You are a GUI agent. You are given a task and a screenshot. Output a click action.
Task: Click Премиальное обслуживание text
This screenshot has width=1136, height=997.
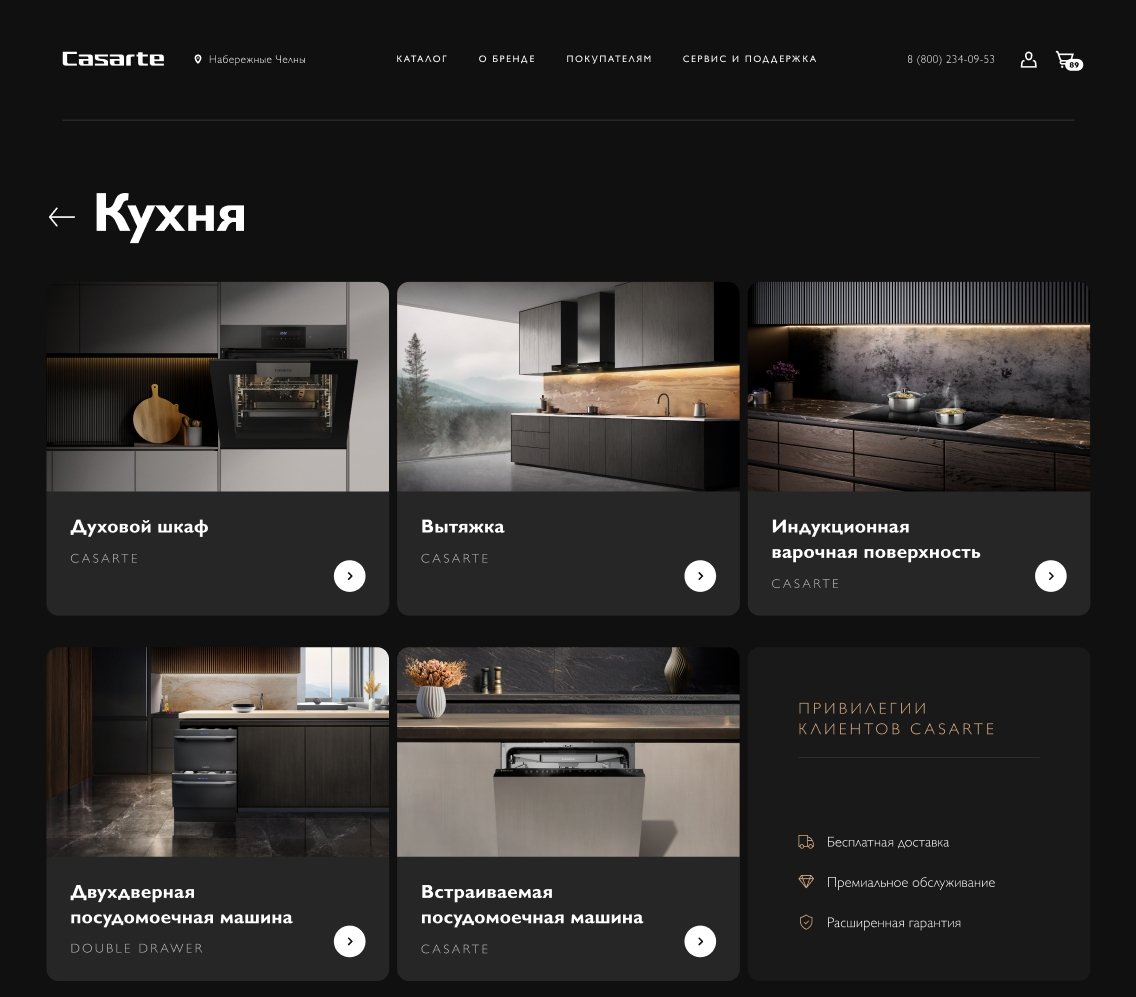(911, 883)
